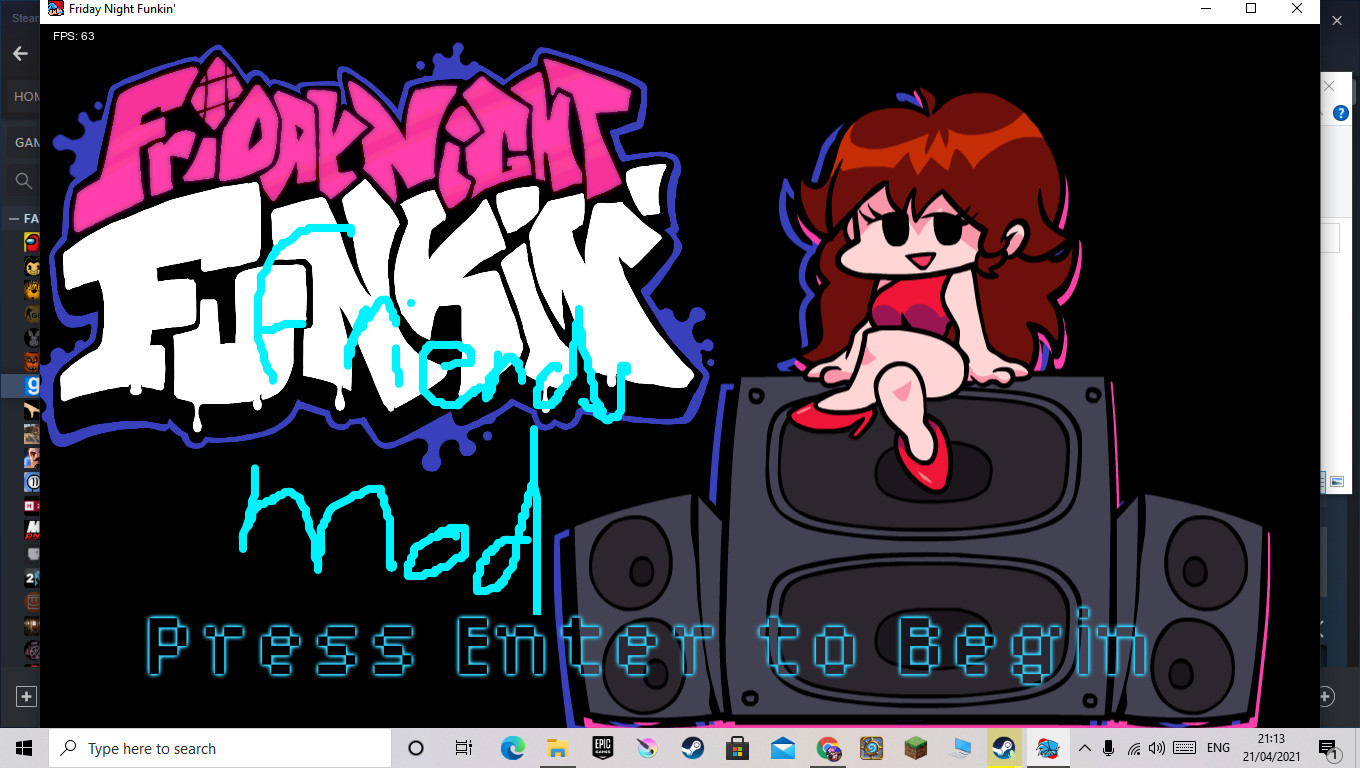Click 'Press Enter to Begin' text
This screenshot has height=768, width=1360.
(x=648, y=647)
